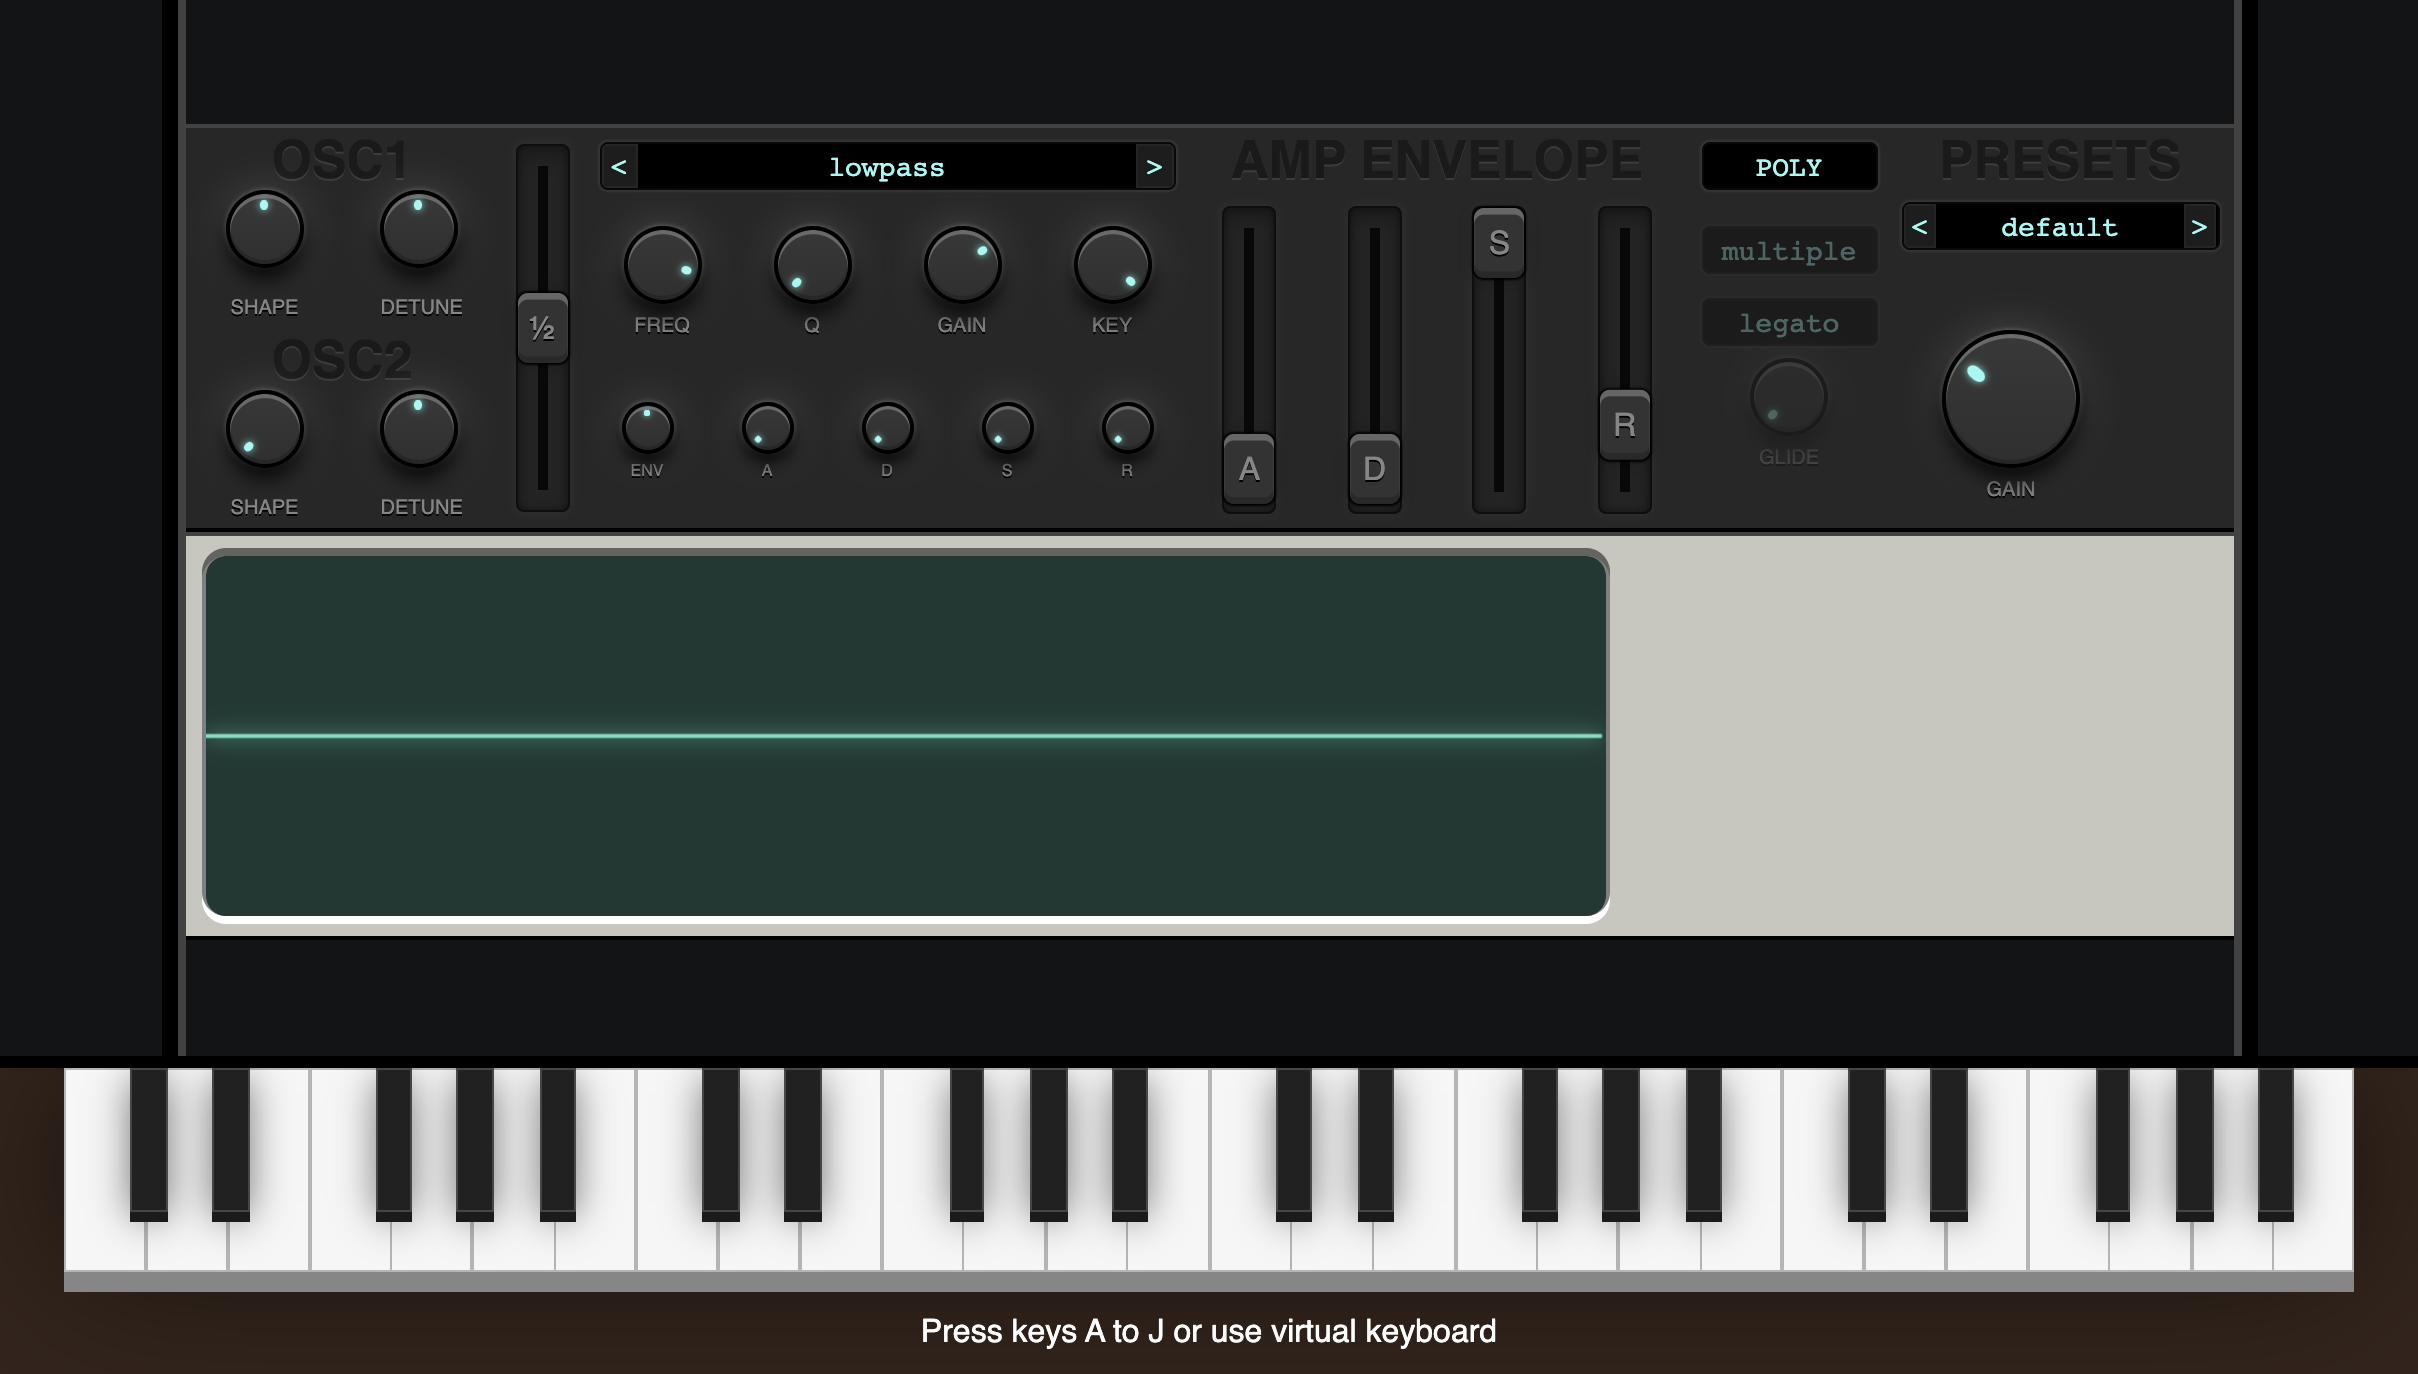Select next filter type after lowpass
The height and width of the screenshot is (1374, 2418).
click(x=1154, y=167)
